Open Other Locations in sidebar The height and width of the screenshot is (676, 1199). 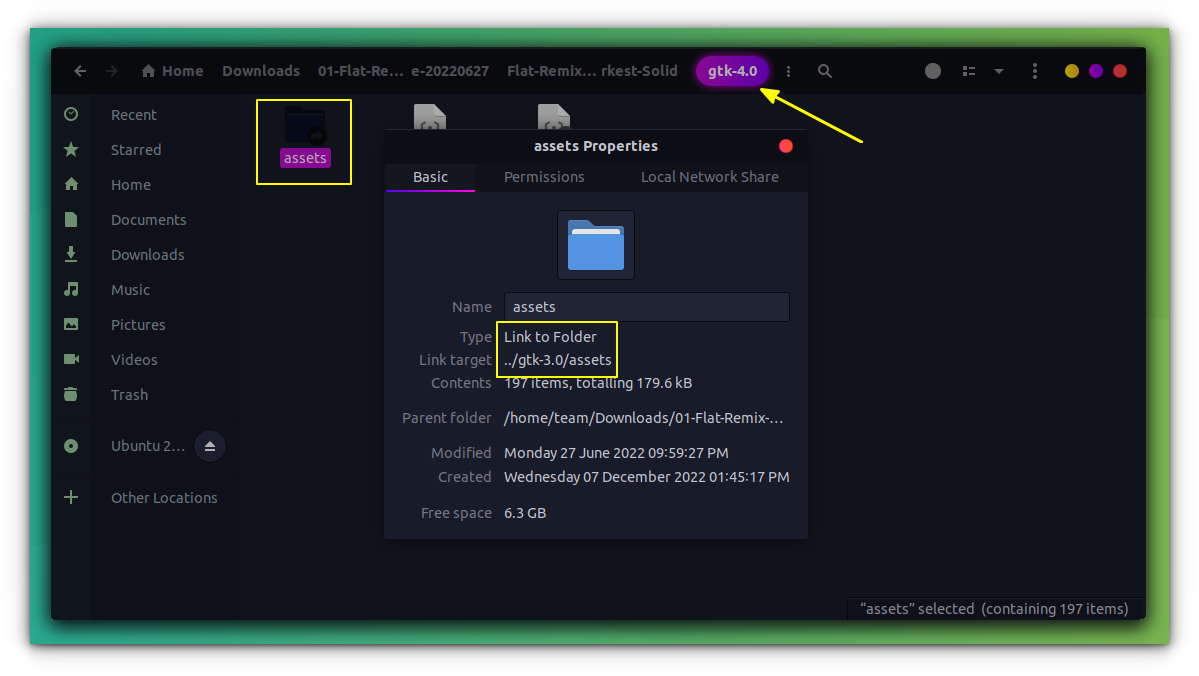pos(164,498)
